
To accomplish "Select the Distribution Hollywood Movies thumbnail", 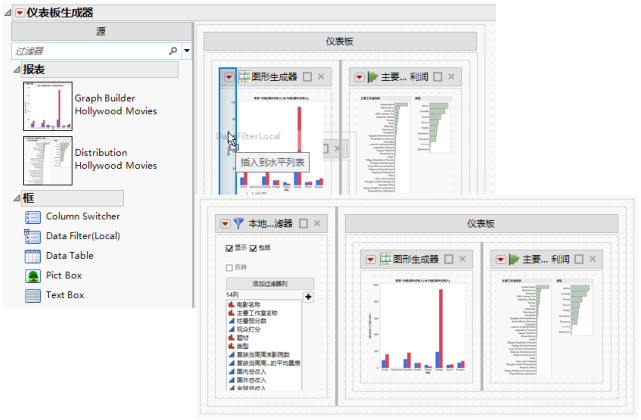I will [x=48, y=161].
